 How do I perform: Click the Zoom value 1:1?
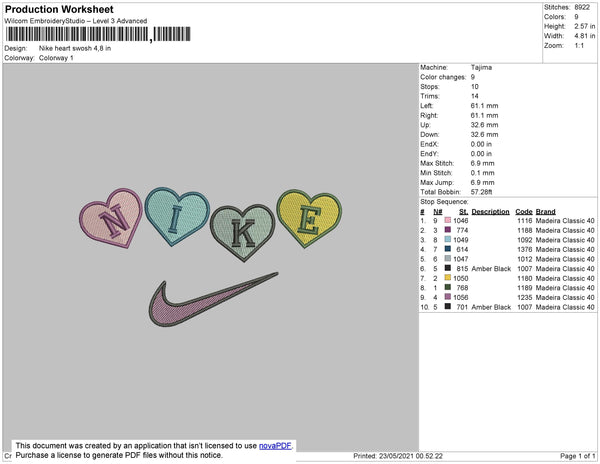579,46
